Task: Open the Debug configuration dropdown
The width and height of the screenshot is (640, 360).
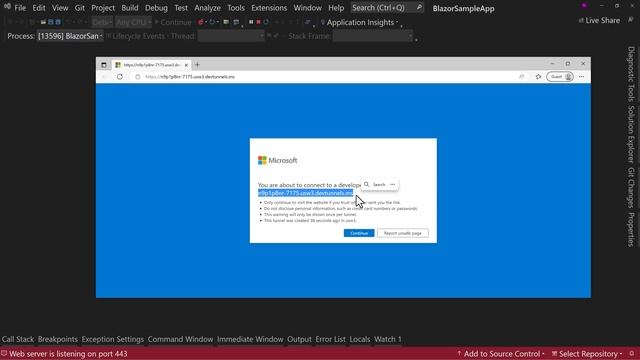Action: (x=102, y=22)
